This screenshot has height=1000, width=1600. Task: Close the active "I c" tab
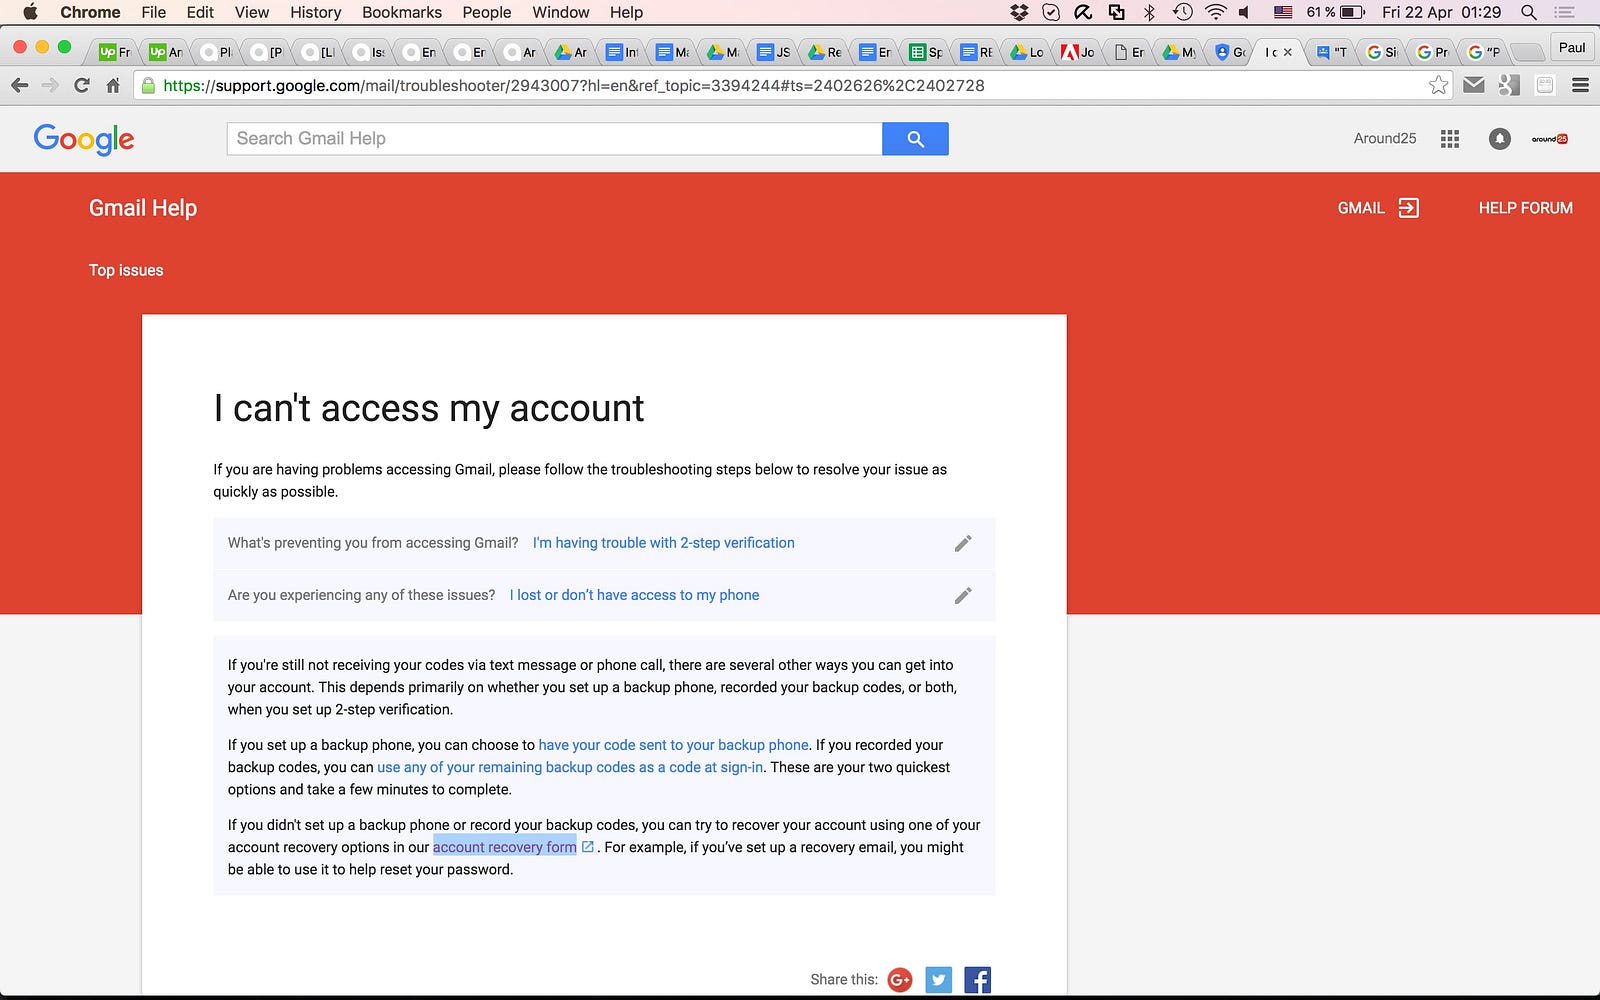tap(1288, 52)
